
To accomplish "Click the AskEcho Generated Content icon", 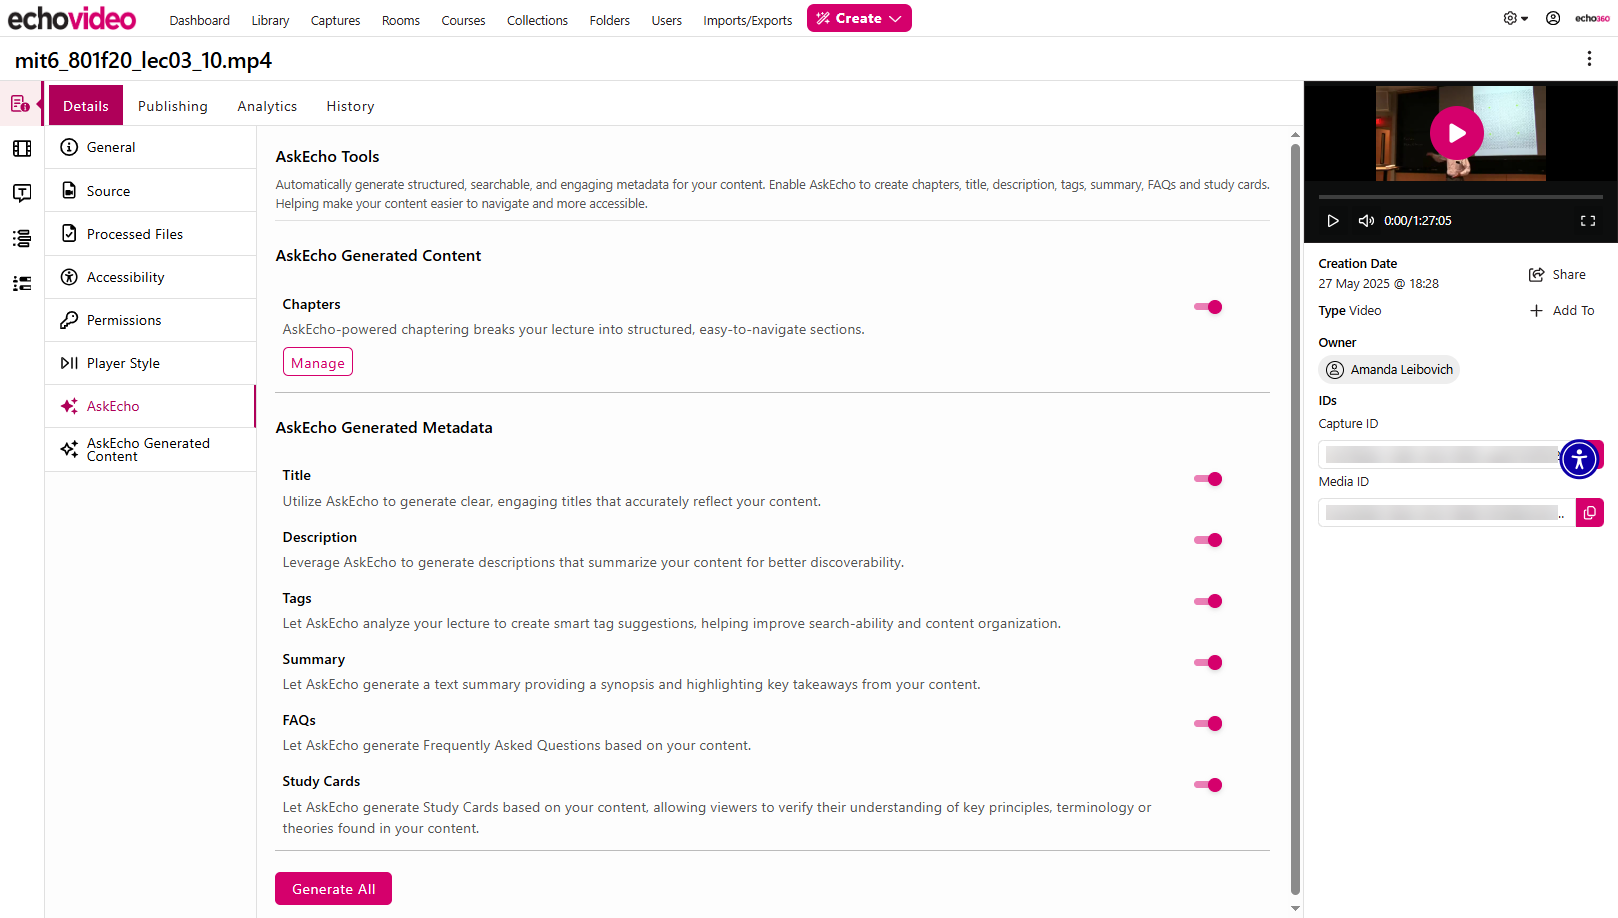I will point(69,449).
